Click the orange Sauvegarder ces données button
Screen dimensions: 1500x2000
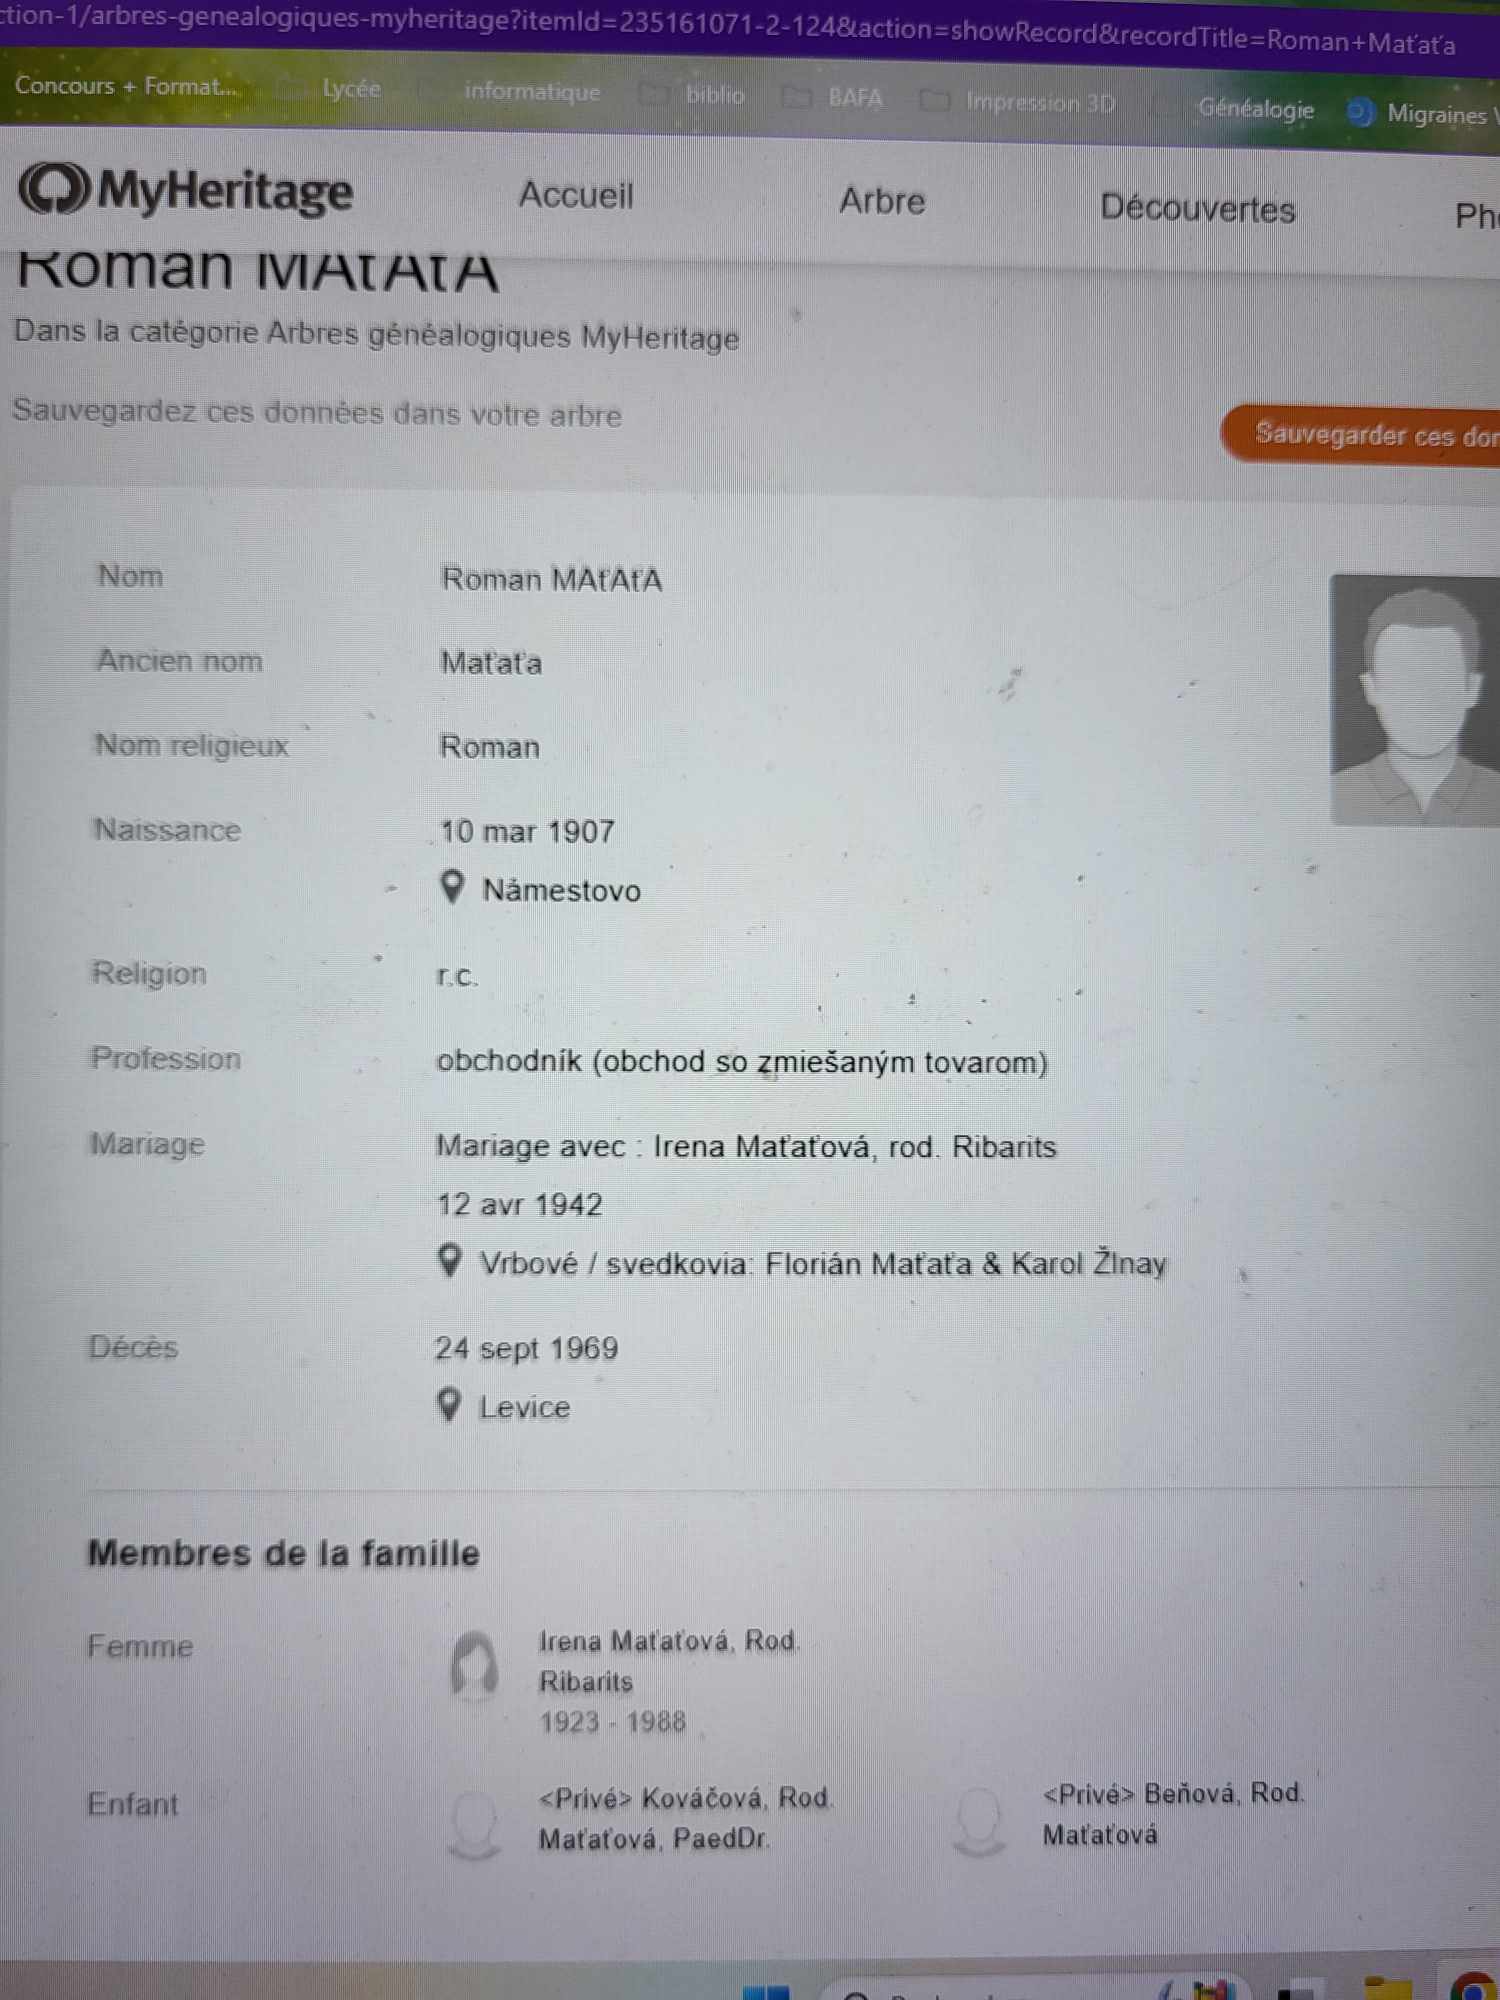(1360, 435)
